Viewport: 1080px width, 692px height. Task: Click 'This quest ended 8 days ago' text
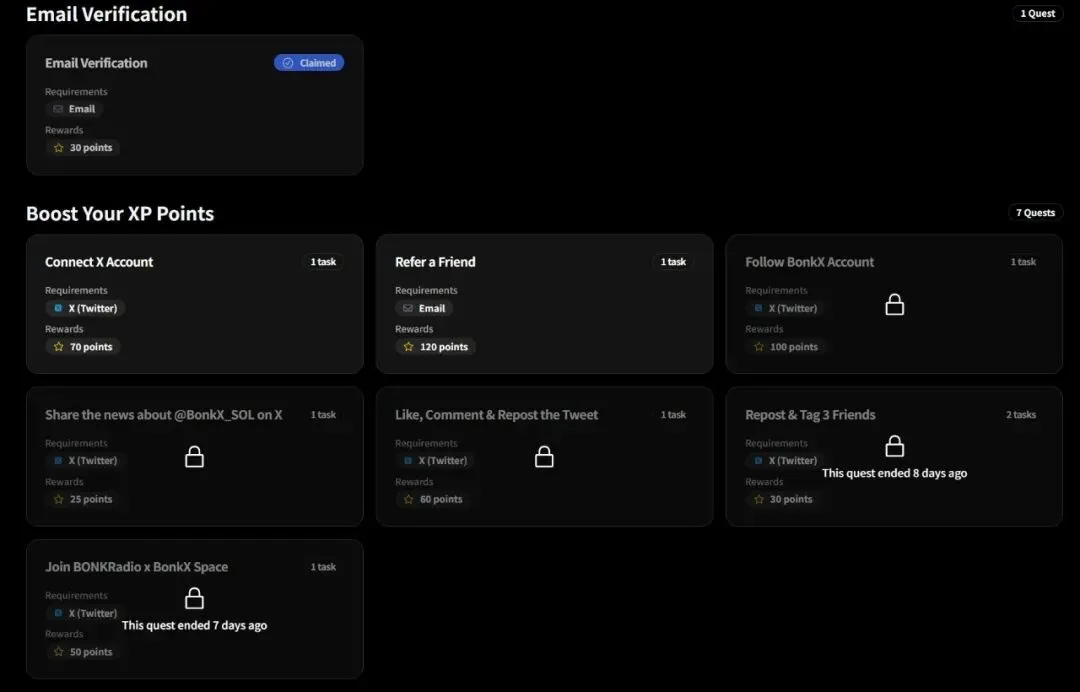point(894,473)
